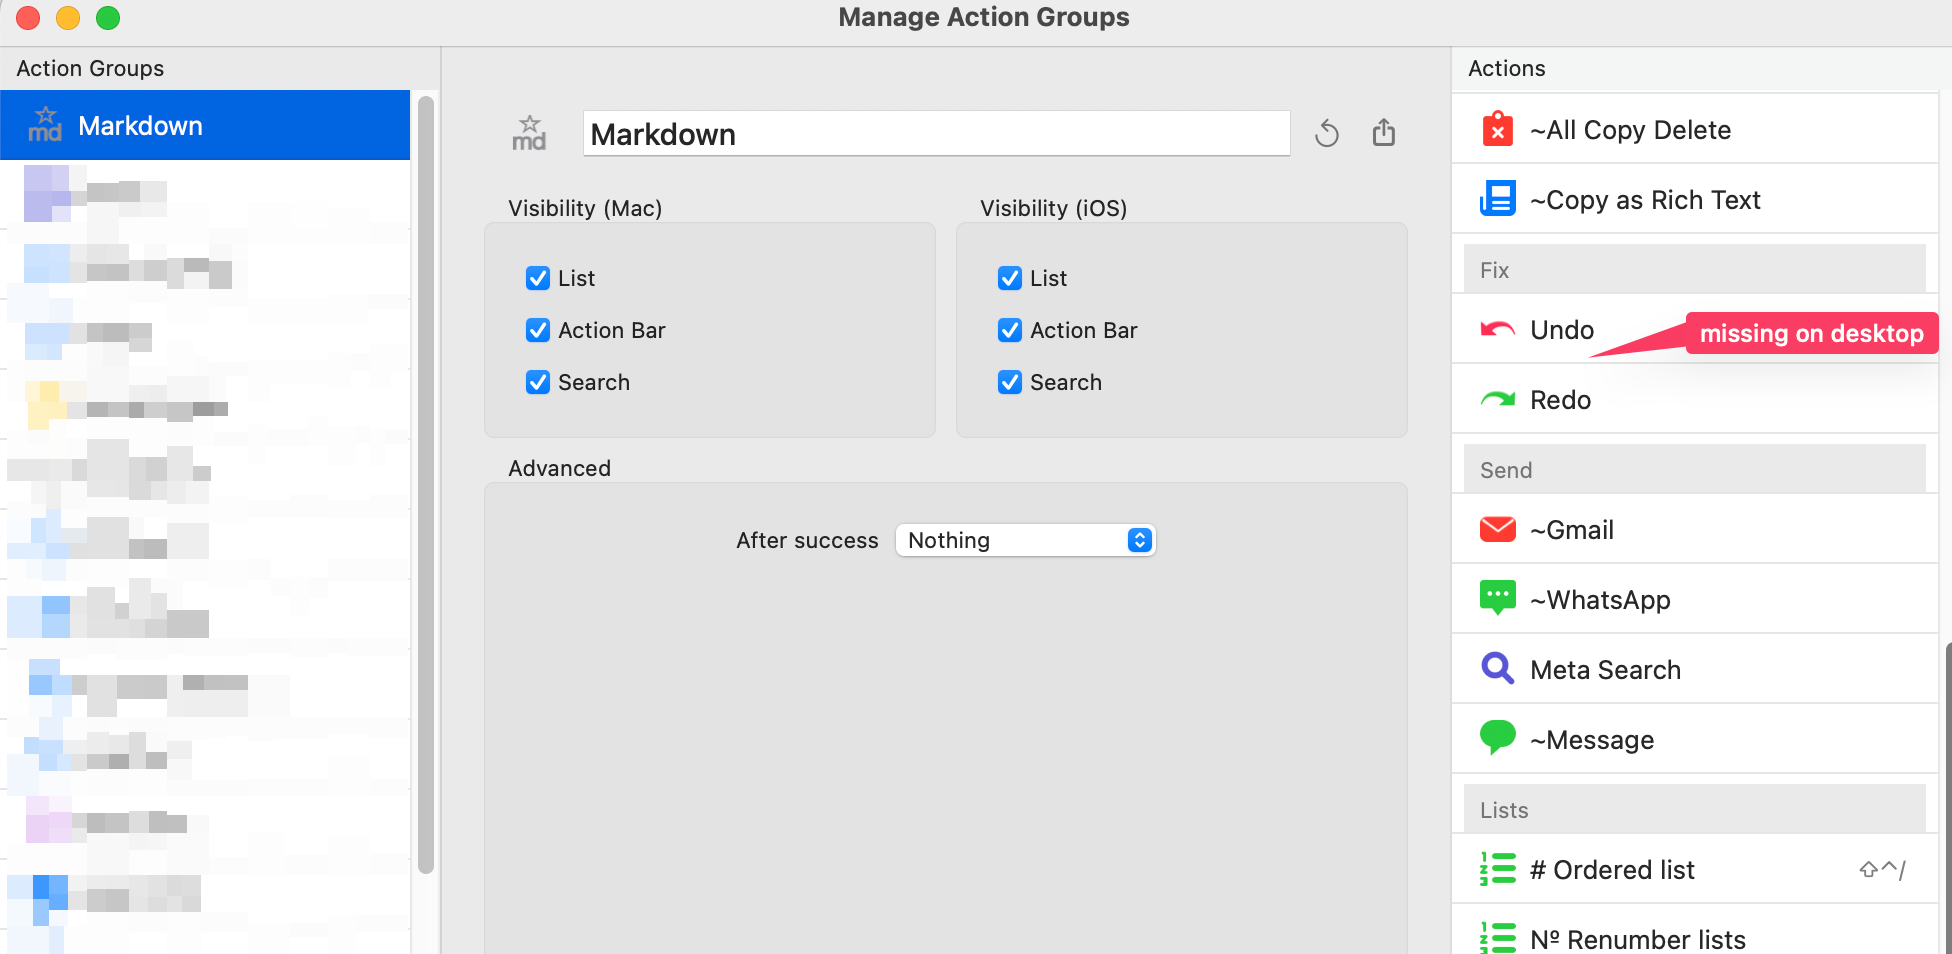Click the Undo action arrow icon
Viewport: 1952px width, 954px height.
(x=1497, y=328)
